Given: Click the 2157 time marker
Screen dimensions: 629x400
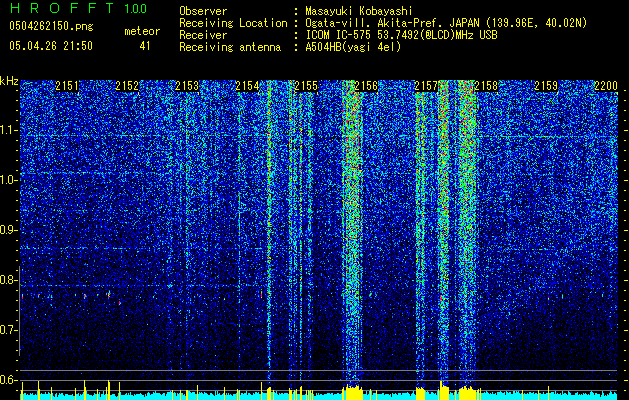Looking at the screenshot, I should 426,86.
